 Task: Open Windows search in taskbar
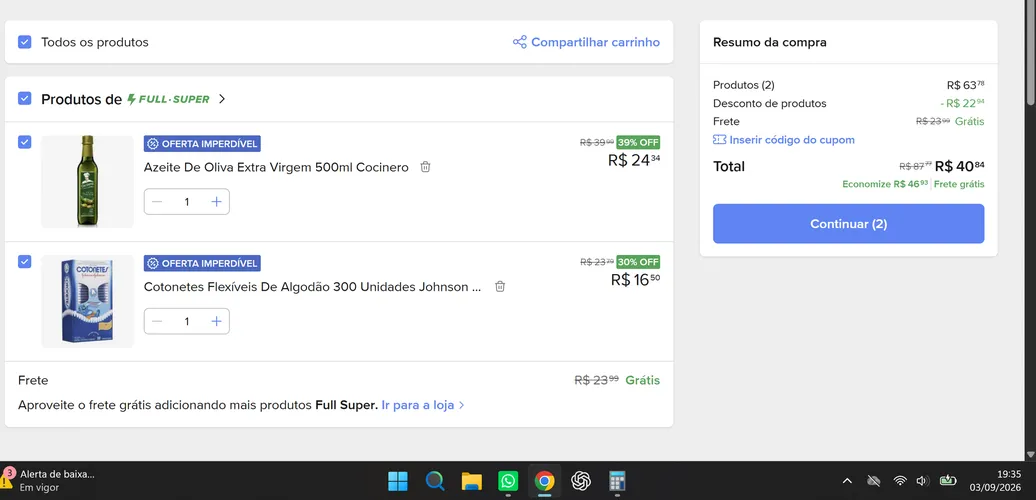(x=435, y=481)
